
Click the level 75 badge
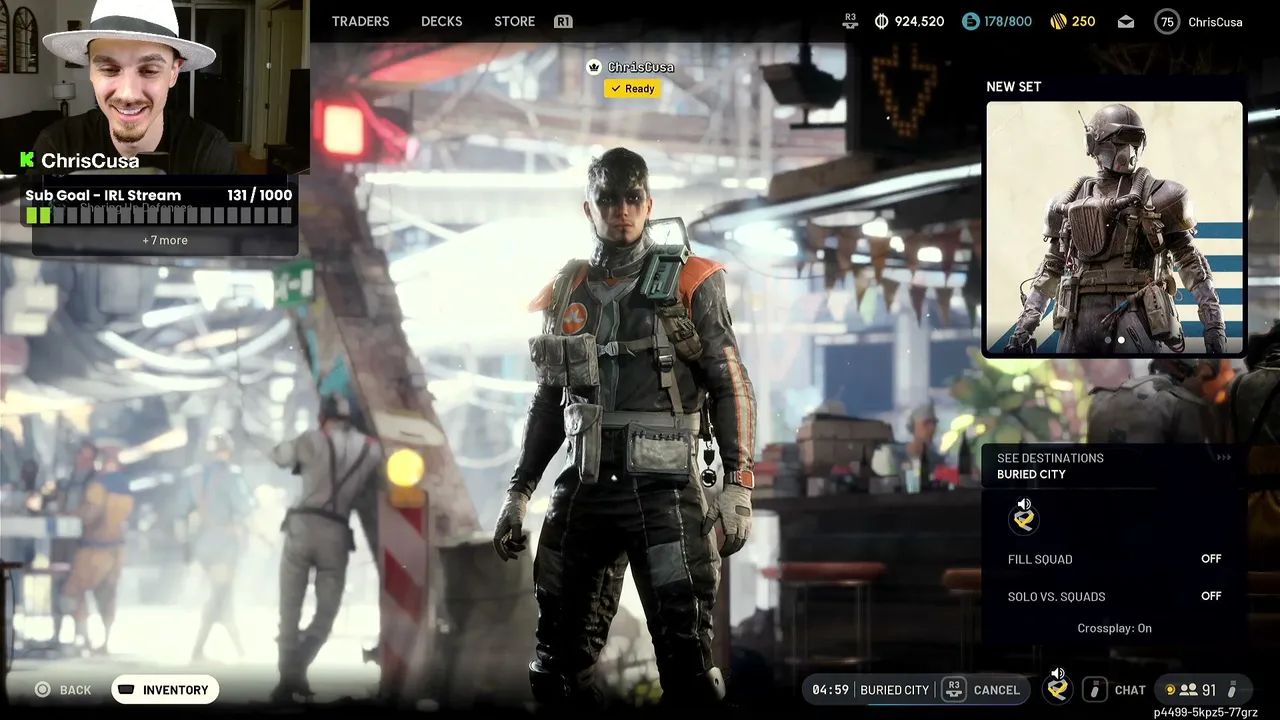(x=1167, y=21)
